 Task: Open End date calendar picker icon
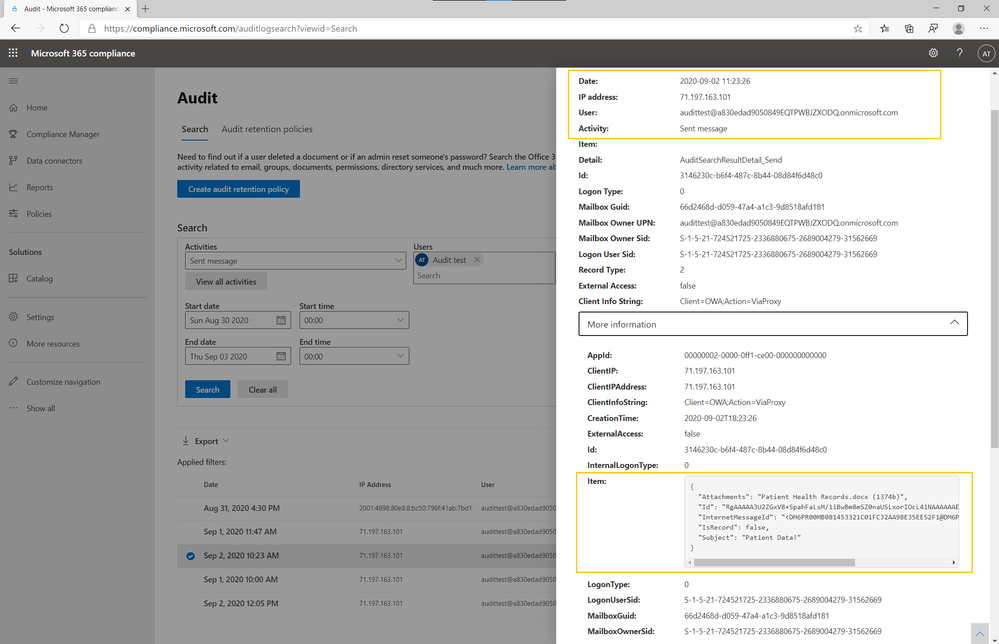click(281, 357)
